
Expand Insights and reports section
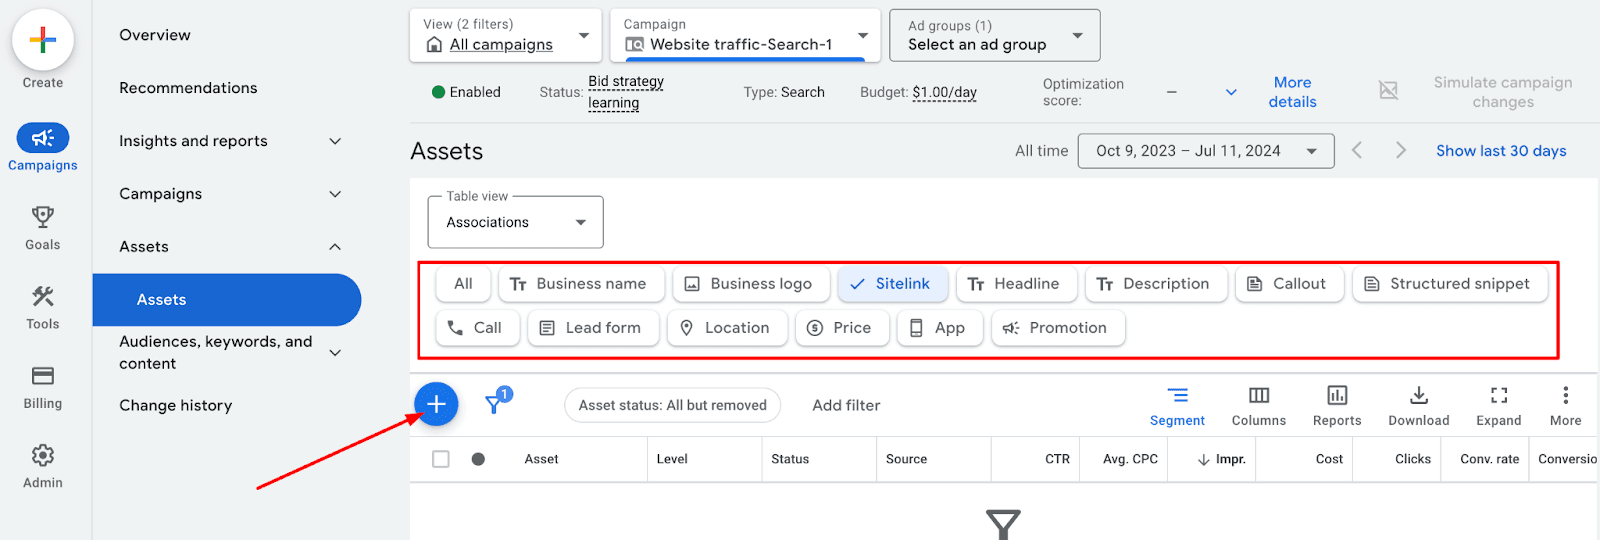(335, 141)
